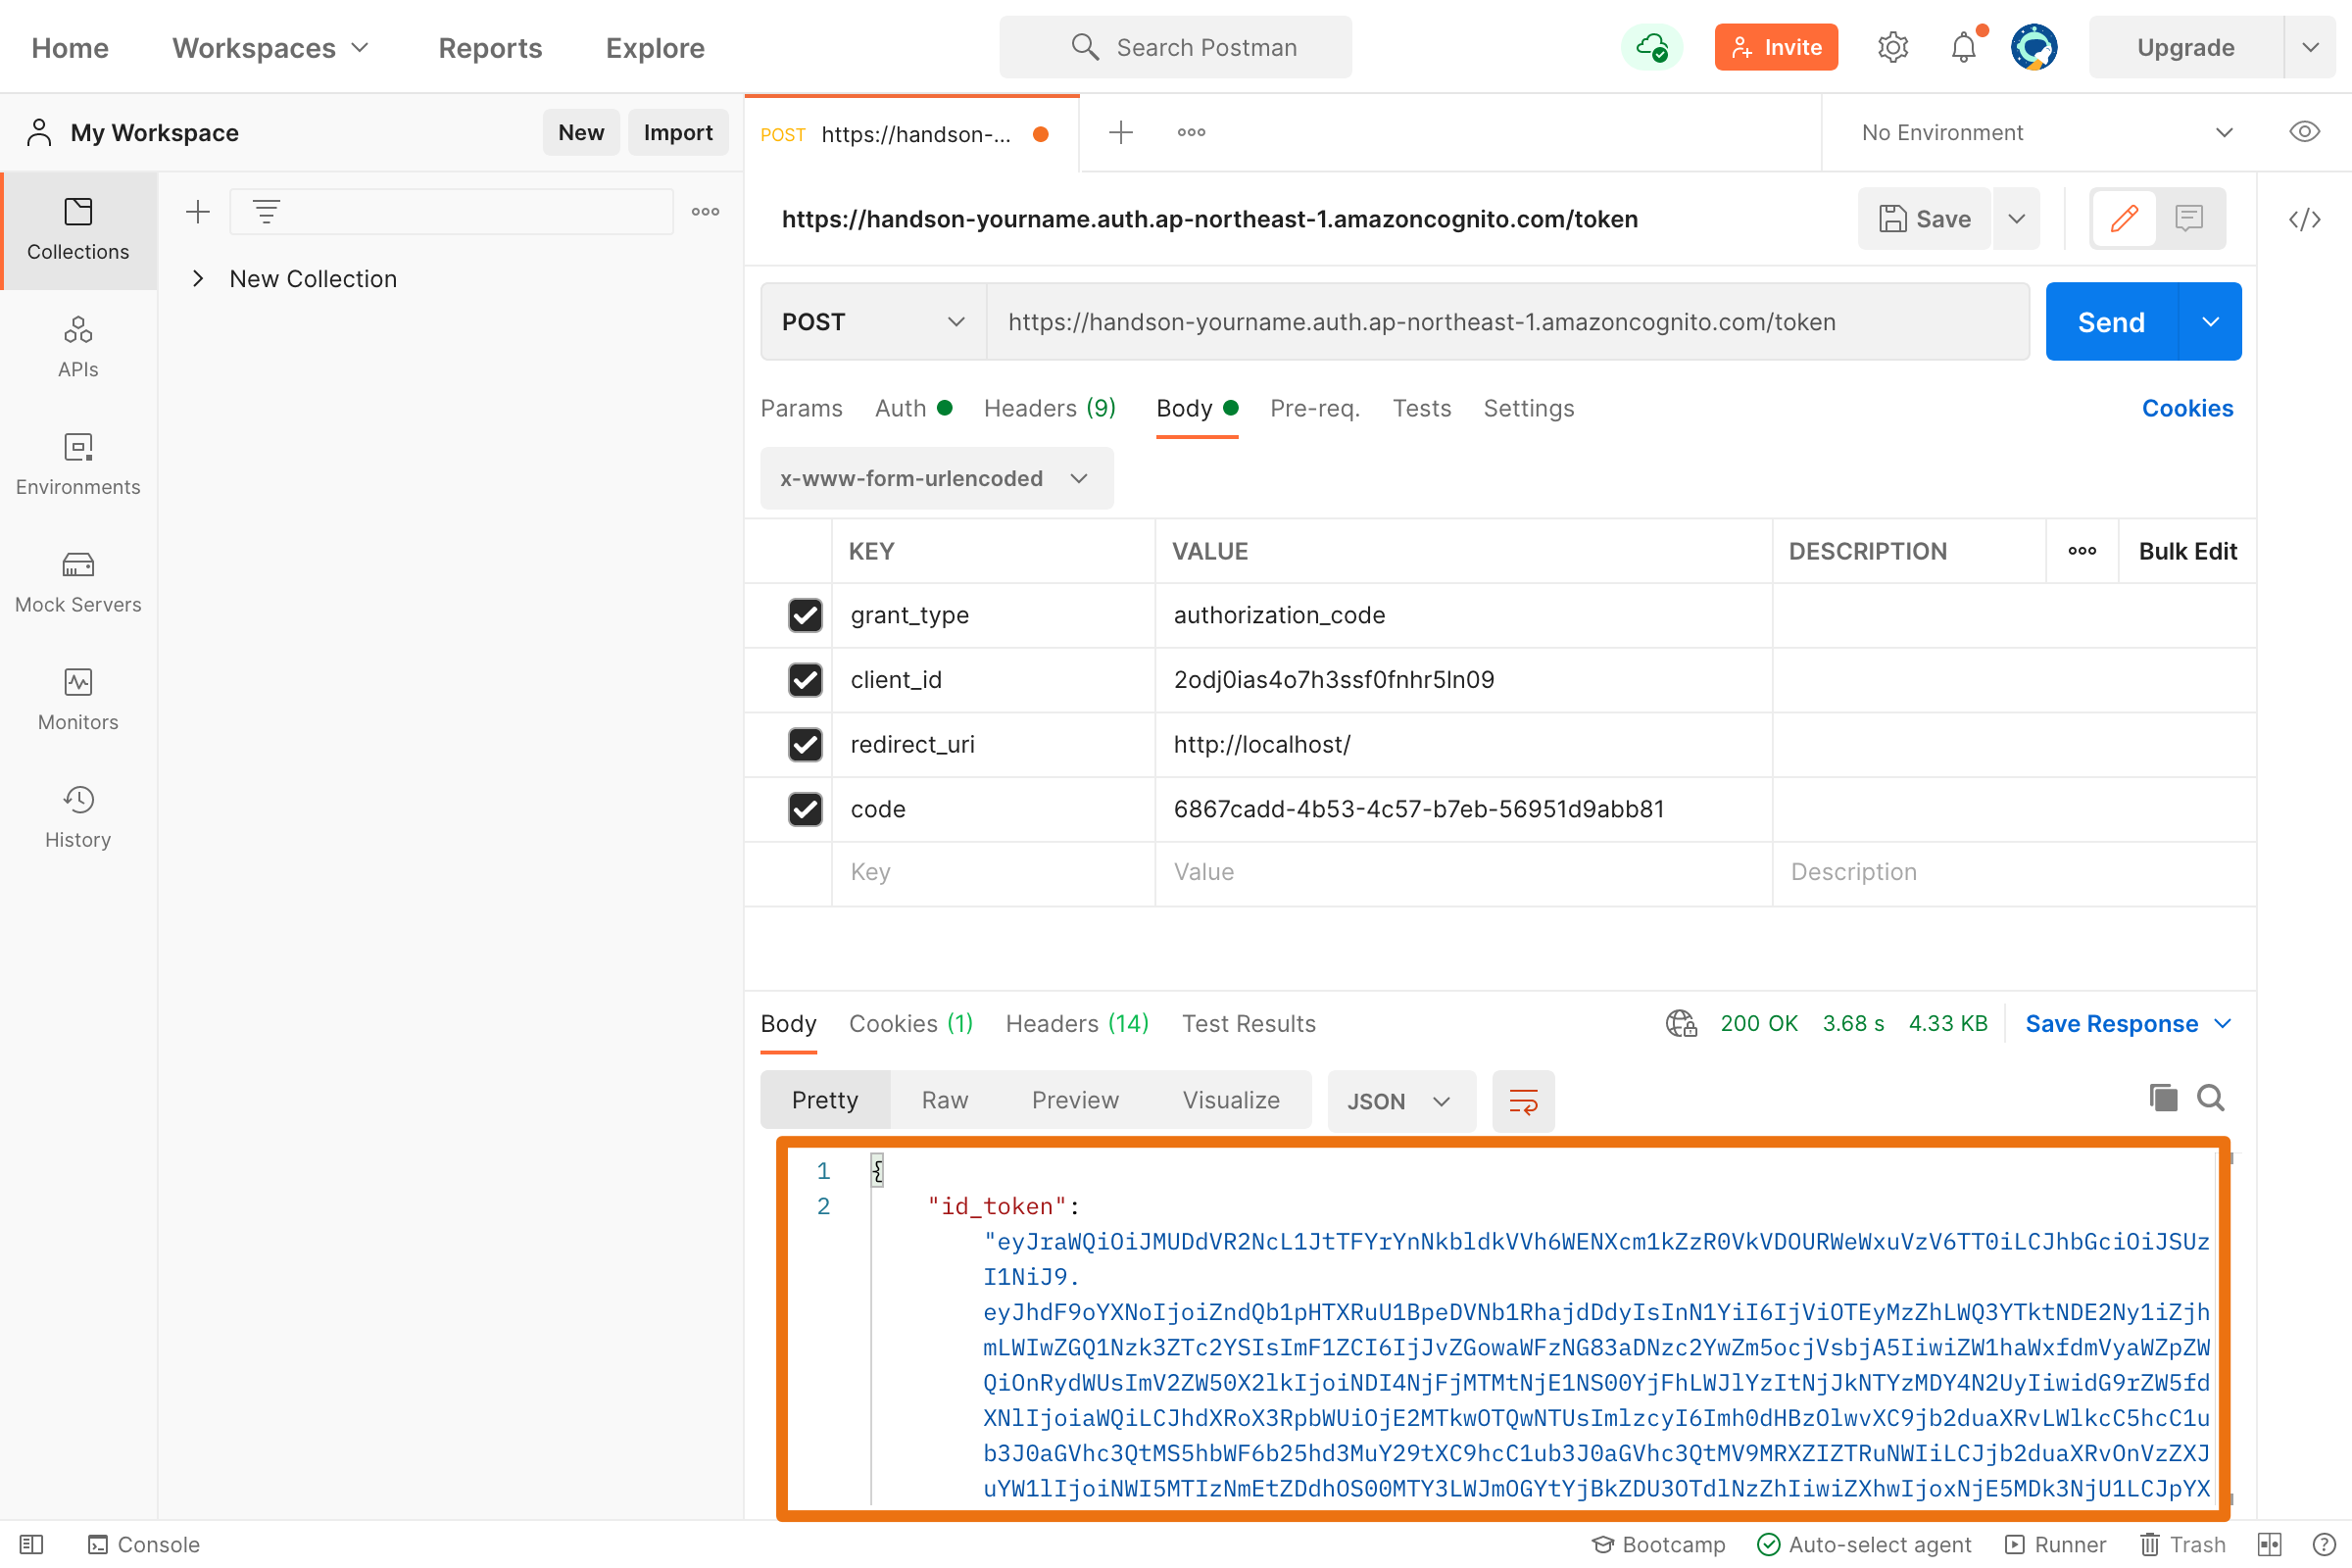Switch to the Tests tab
The height and width of the screenshot is (1568, 2352).
pyautogui.click(x=1421, y=408)
